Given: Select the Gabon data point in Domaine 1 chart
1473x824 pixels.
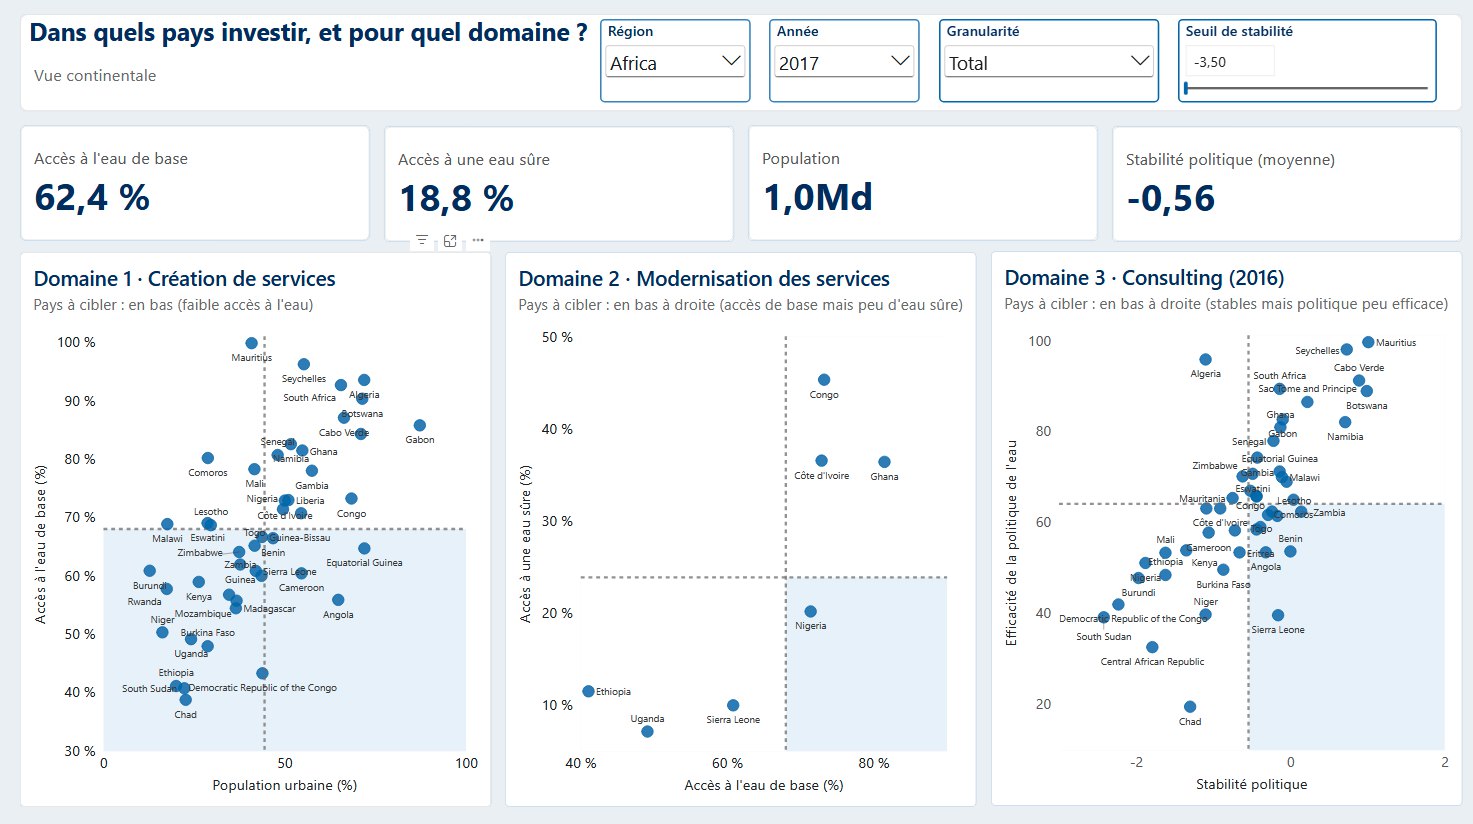Looking at the screenshot, I should pyautogui.click(x=420, y=426).
